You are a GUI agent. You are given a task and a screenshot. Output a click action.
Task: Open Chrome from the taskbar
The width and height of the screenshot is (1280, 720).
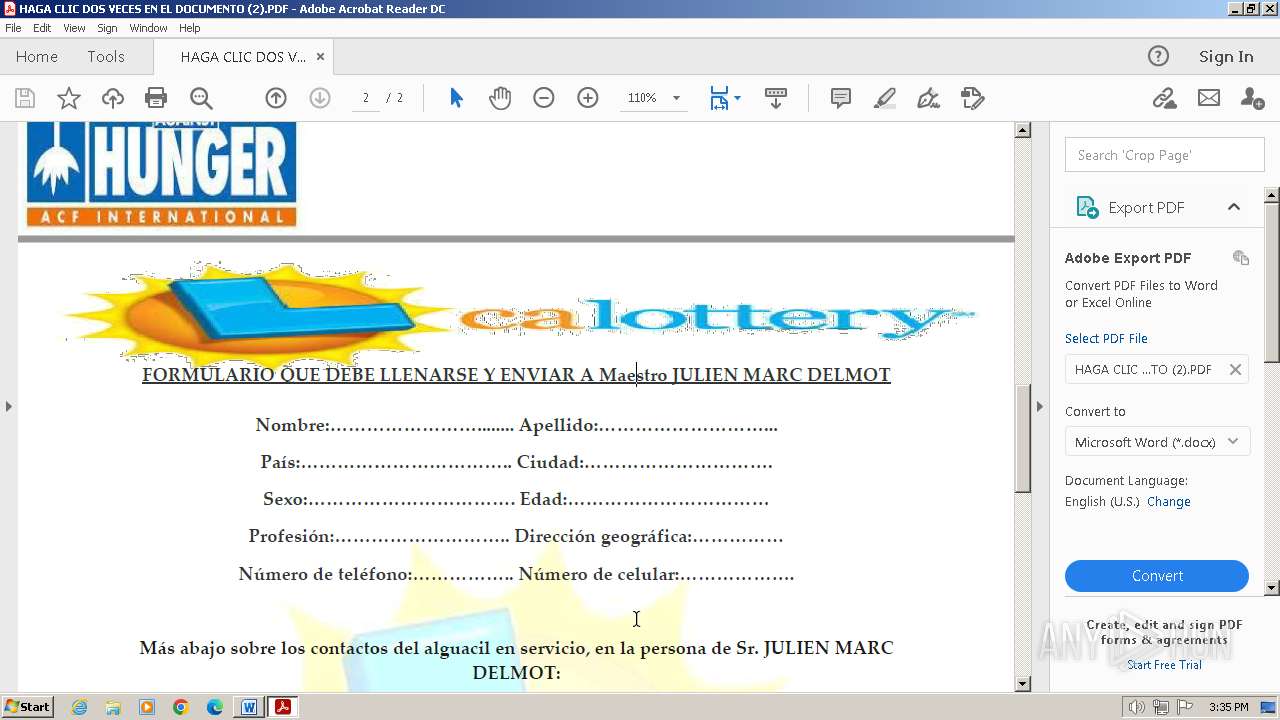pos(181,707)
